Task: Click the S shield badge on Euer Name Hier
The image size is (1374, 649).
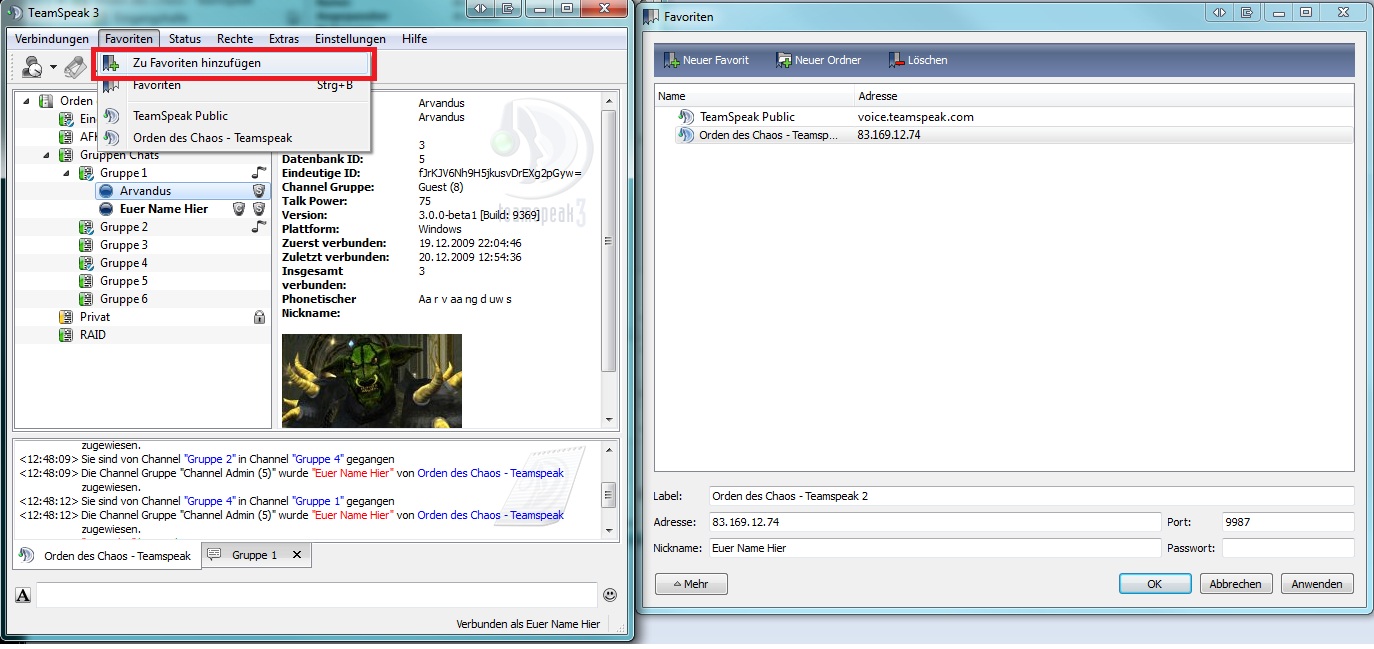Action: pos(258,209)
